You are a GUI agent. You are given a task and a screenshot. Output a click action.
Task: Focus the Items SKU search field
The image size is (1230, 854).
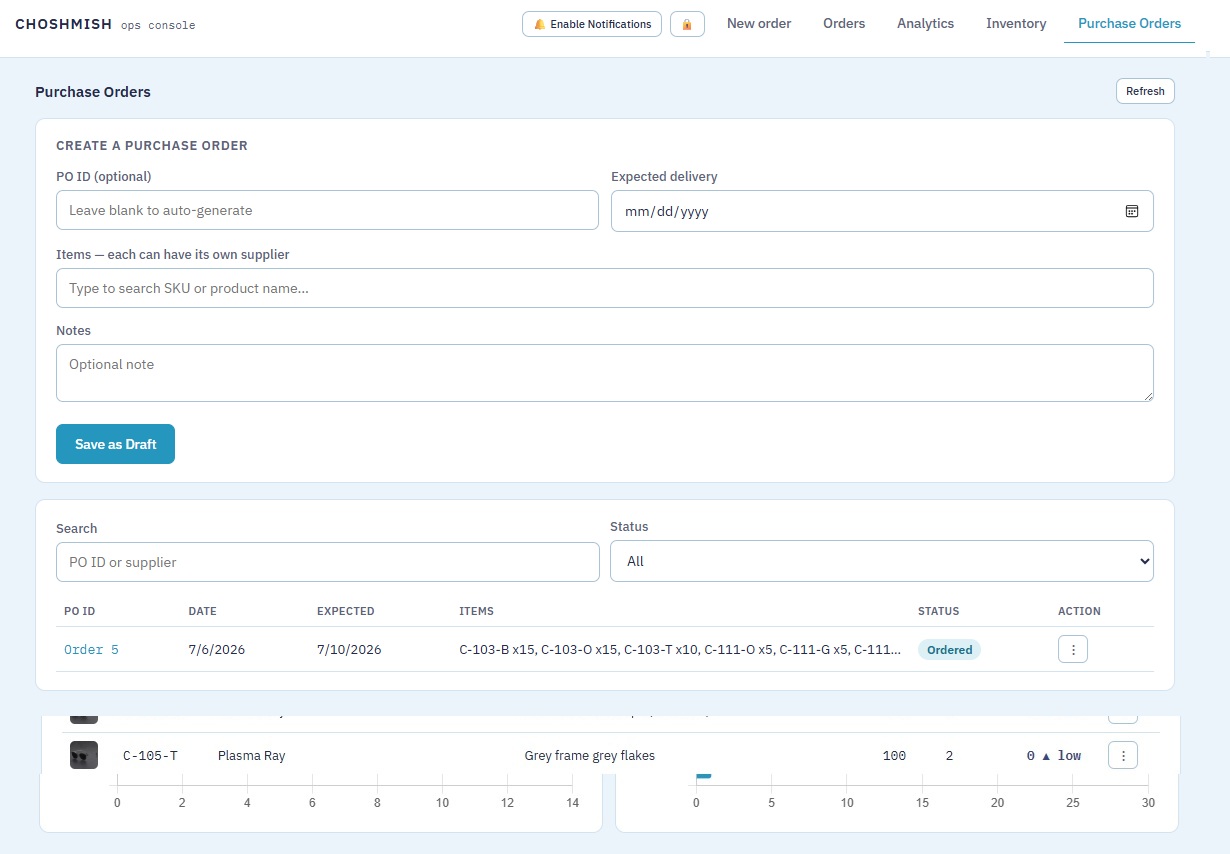[605, 288]
